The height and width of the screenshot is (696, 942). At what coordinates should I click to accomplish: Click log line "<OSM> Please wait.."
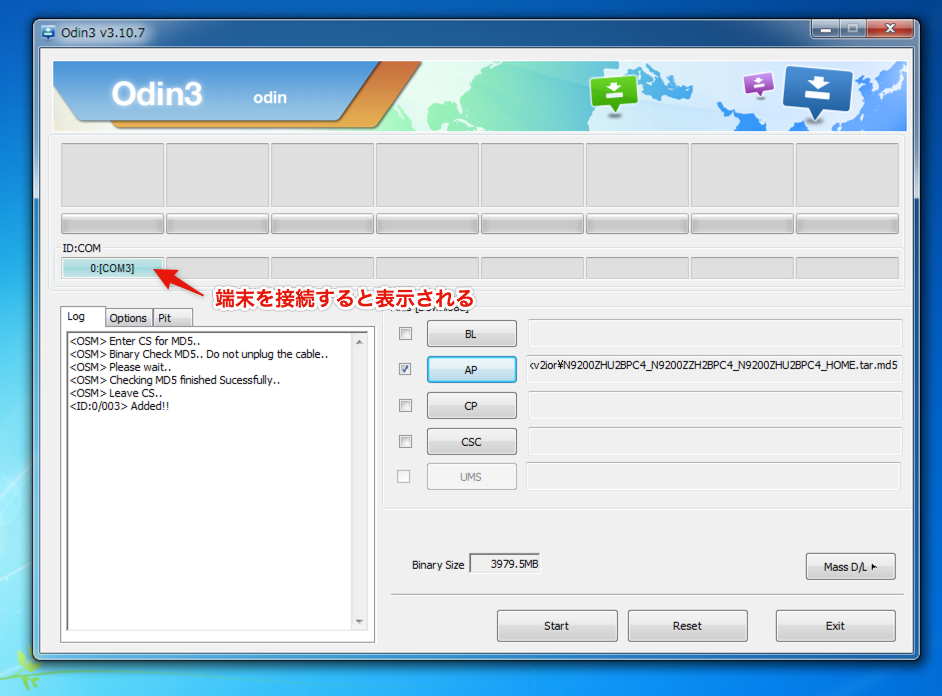[x=121, y=367]
